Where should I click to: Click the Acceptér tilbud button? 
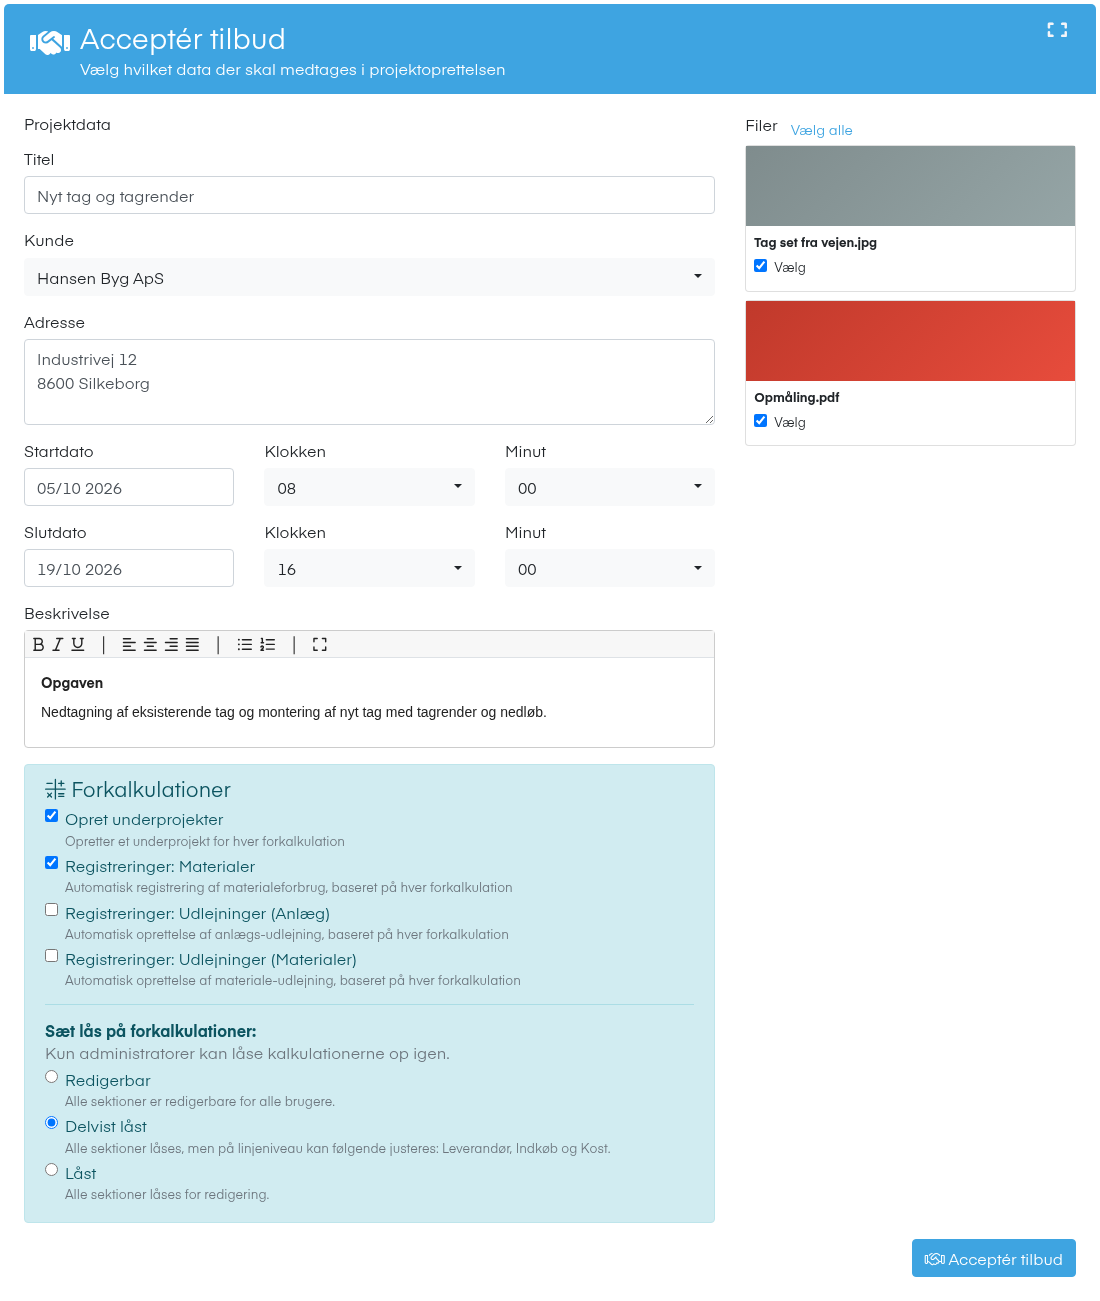coord(994,1259)
